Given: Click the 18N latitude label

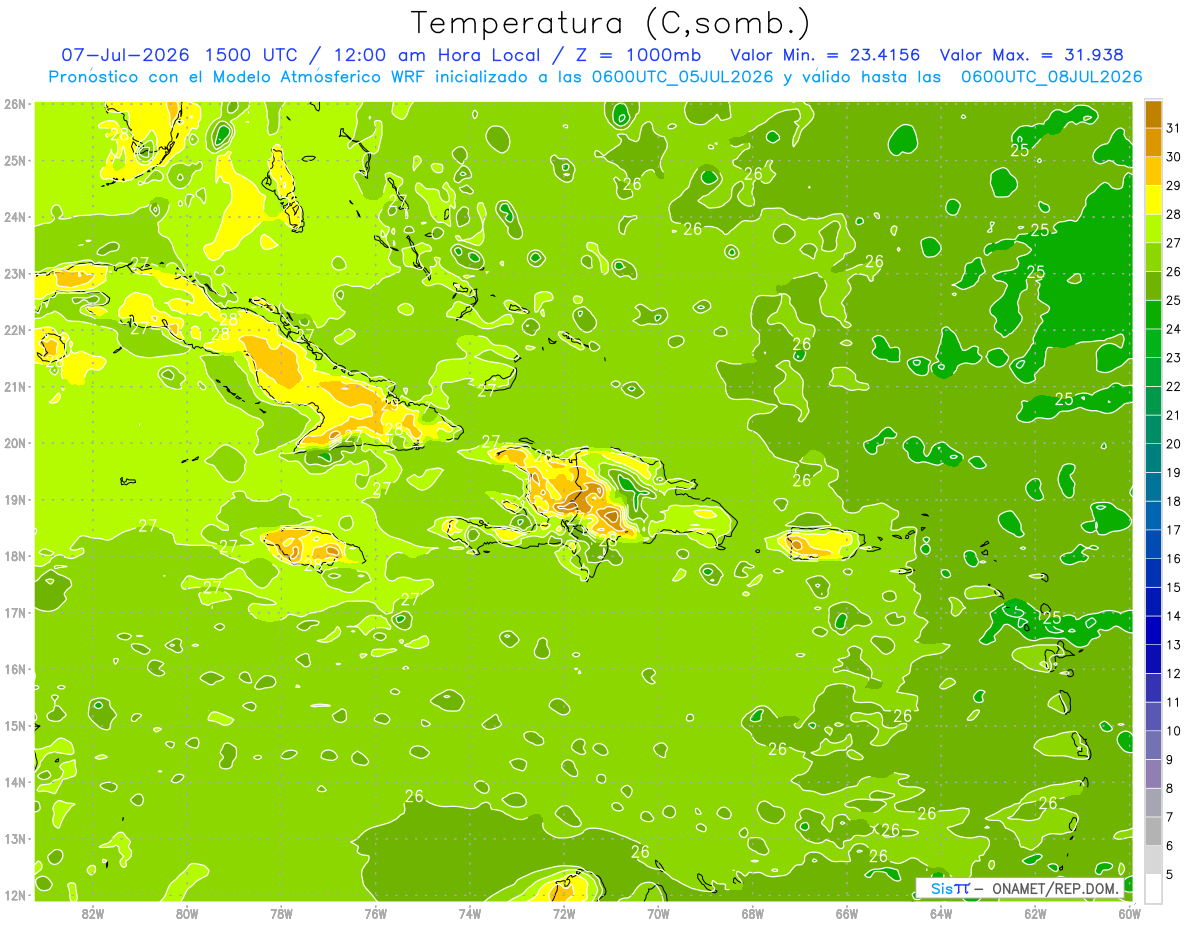Looking at the screenshot, I should pos(15,556).
